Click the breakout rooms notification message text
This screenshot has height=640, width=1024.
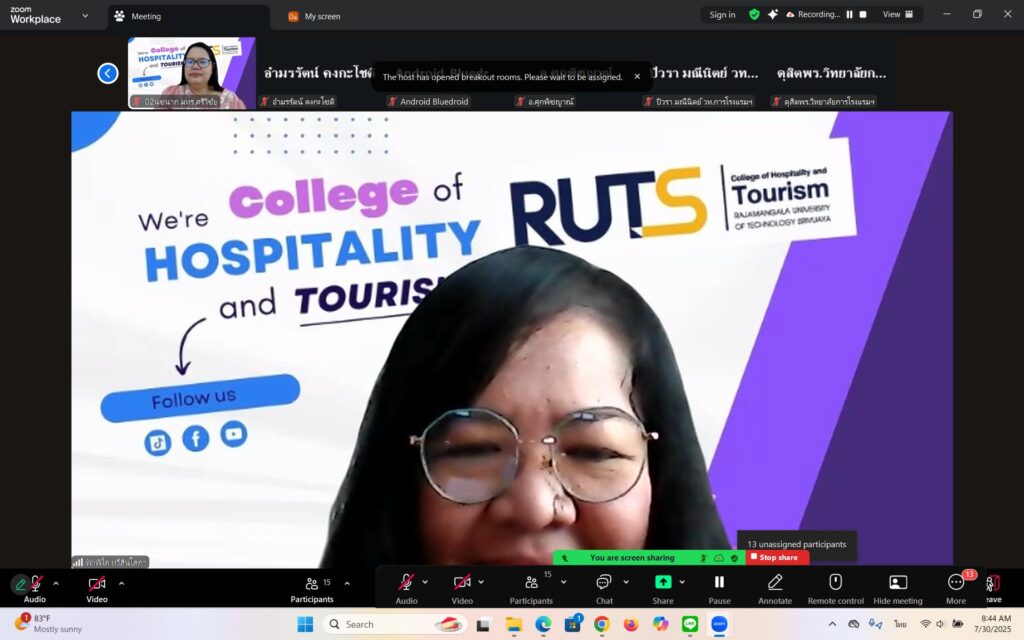(x=502, y=77)
